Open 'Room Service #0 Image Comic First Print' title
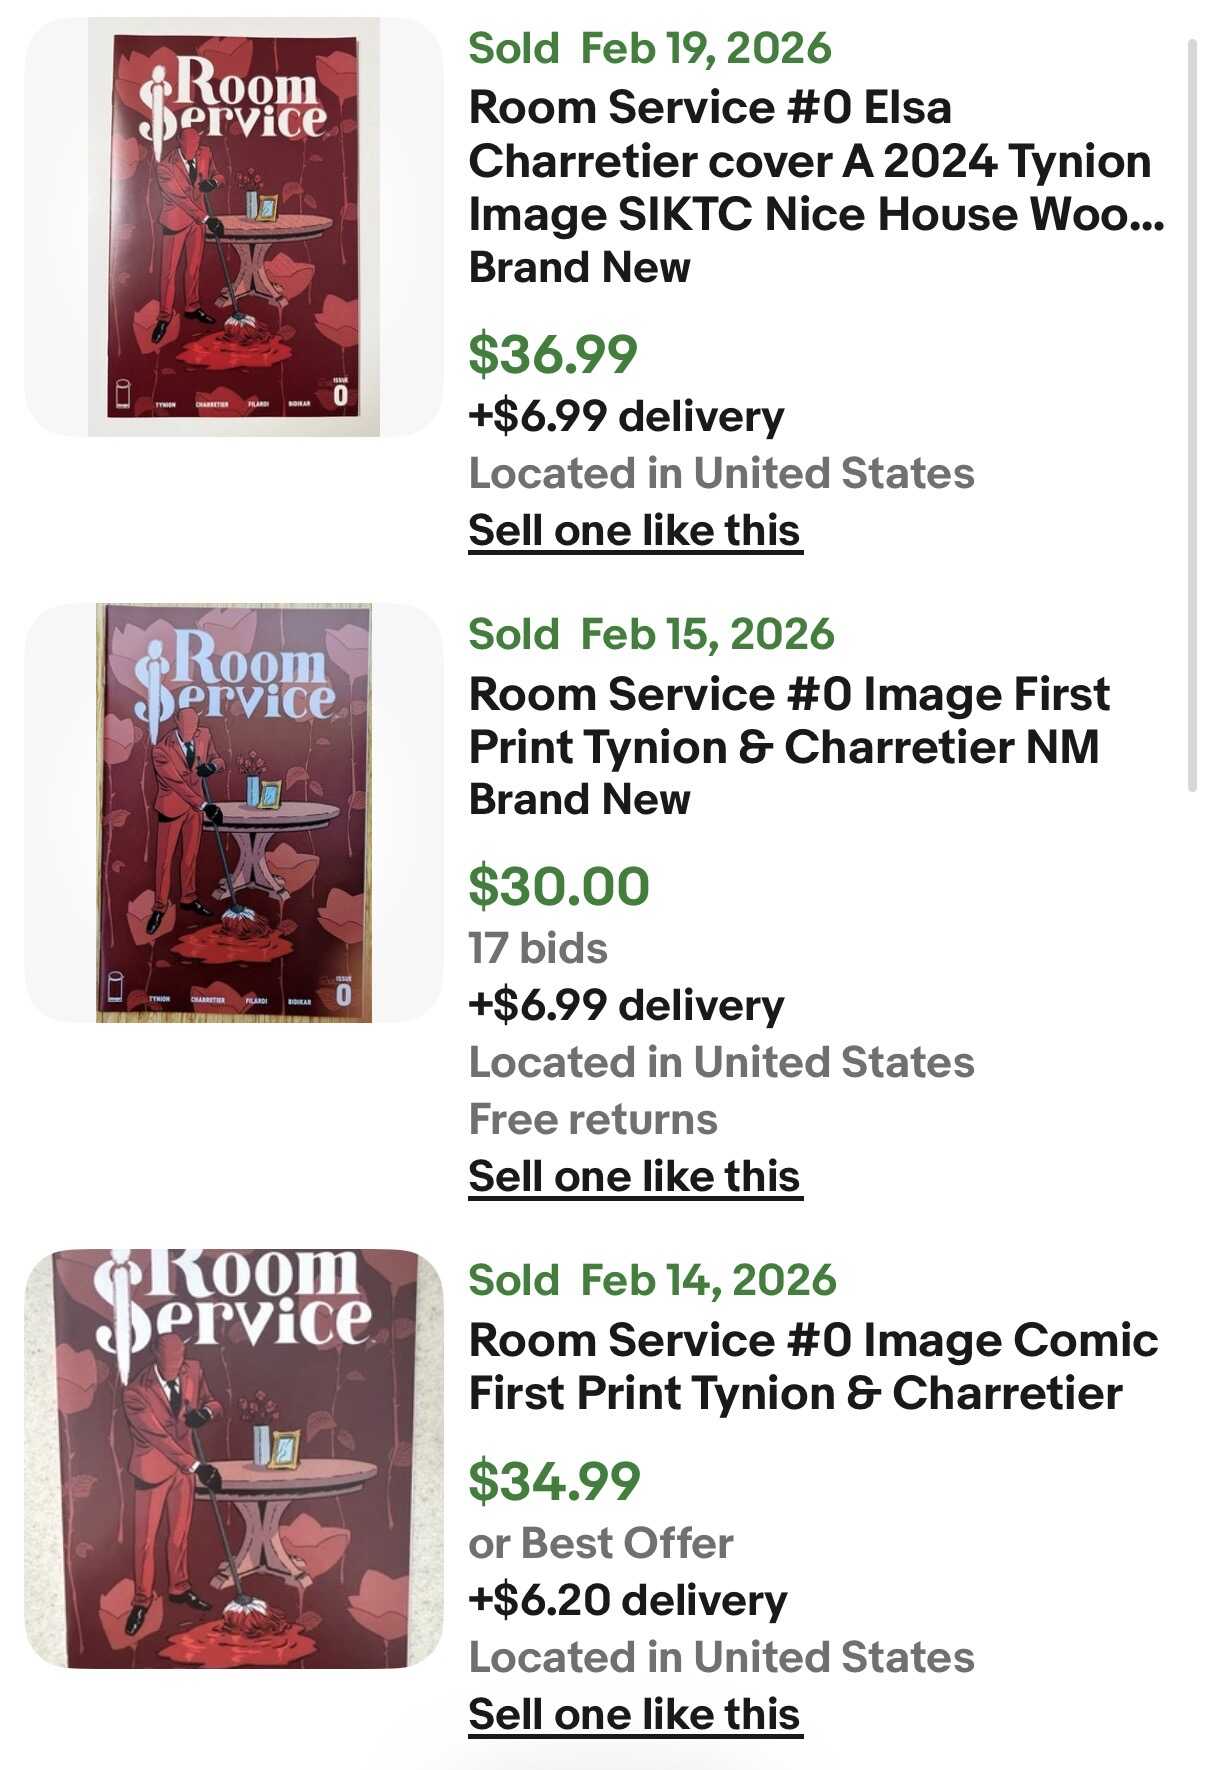This screenshot has width=1206, height=1770. (812, 1367)
